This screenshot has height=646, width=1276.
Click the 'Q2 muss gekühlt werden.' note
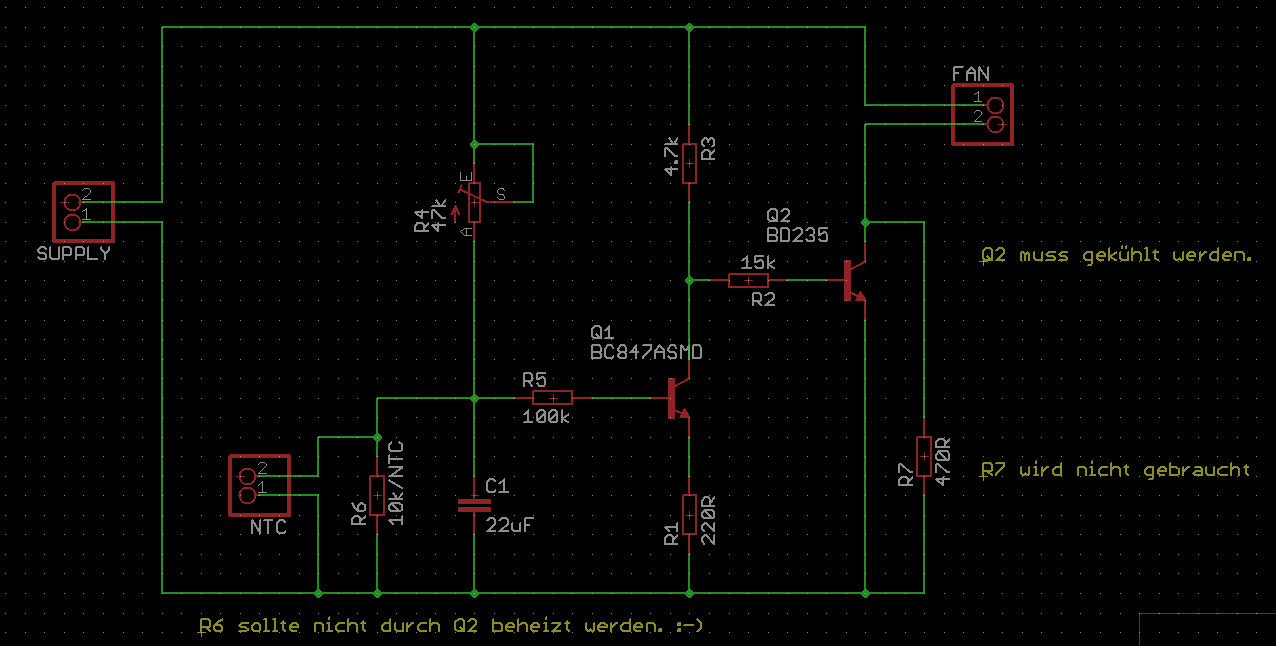click(1116, 256)
